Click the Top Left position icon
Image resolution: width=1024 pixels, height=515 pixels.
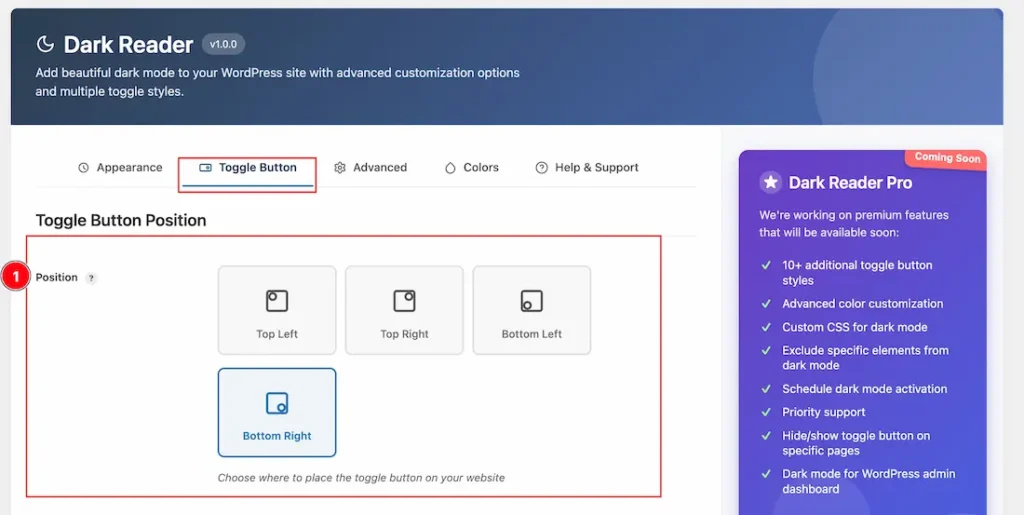click(x=277, y=301)
